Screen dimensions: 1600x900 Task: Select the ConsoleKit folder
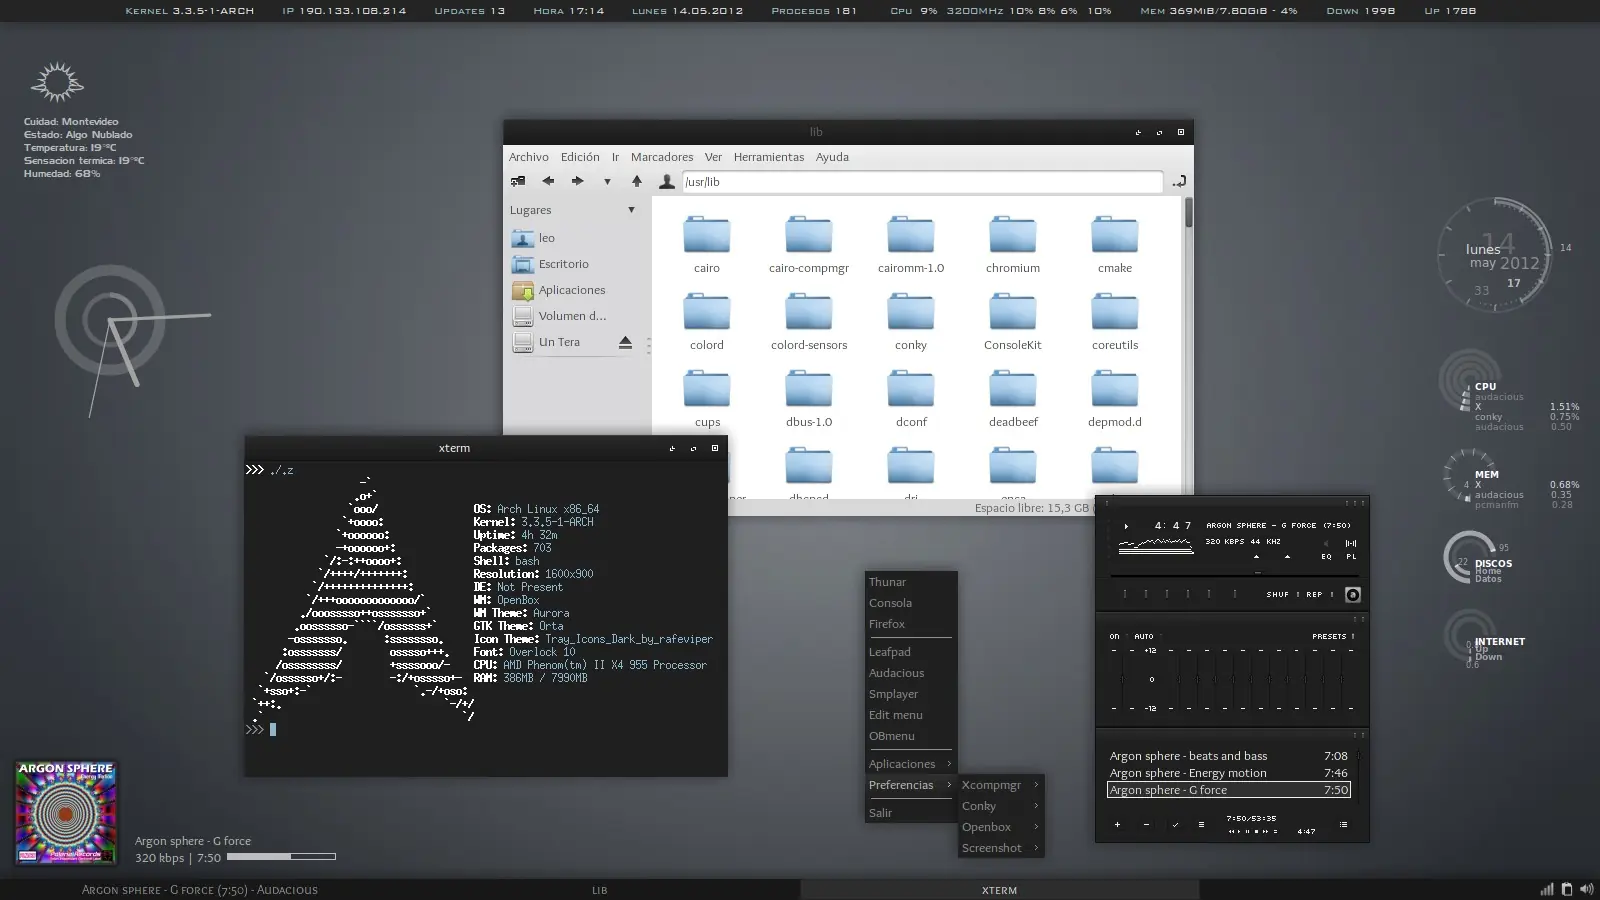tap(1013, 321)
